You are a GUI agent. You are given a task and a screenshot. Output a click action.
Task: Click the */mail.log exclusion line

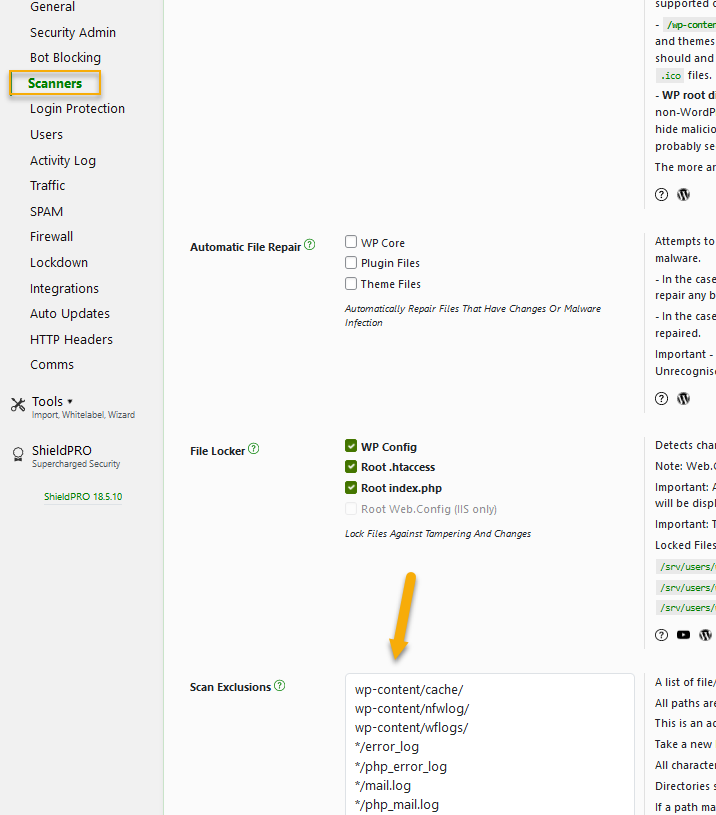tap(383, 785)
